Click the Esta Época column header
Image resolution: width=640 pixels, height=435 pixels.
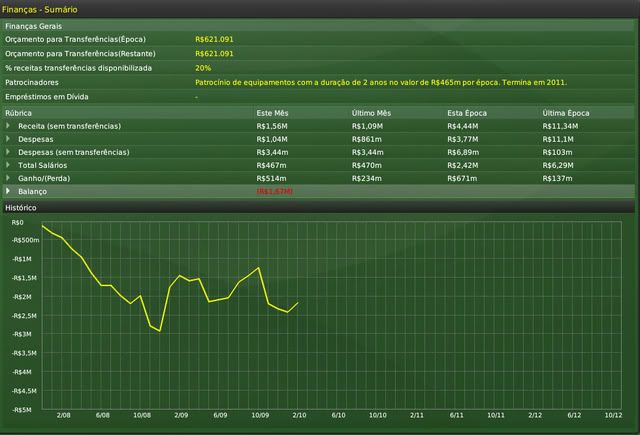pyautogui.click(x=467, y=113)
